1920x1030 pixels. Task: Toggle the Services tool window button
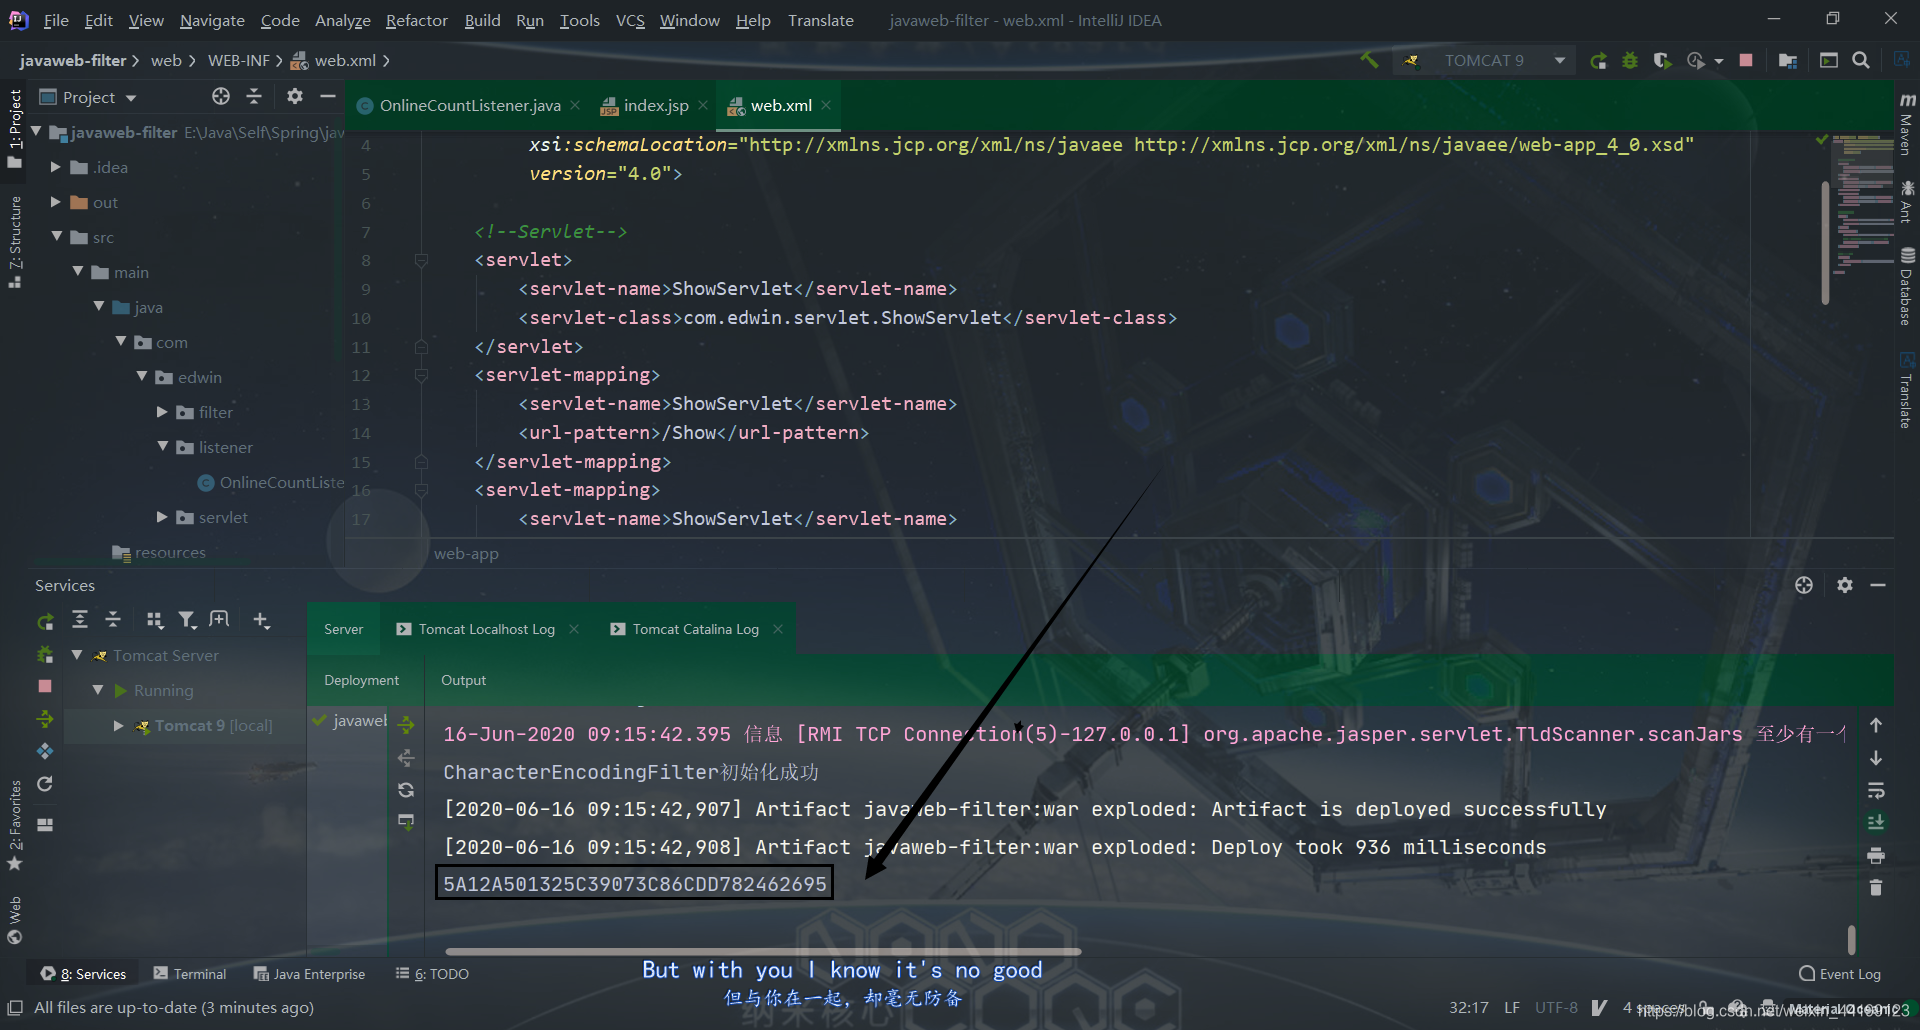tap(84, 974)
